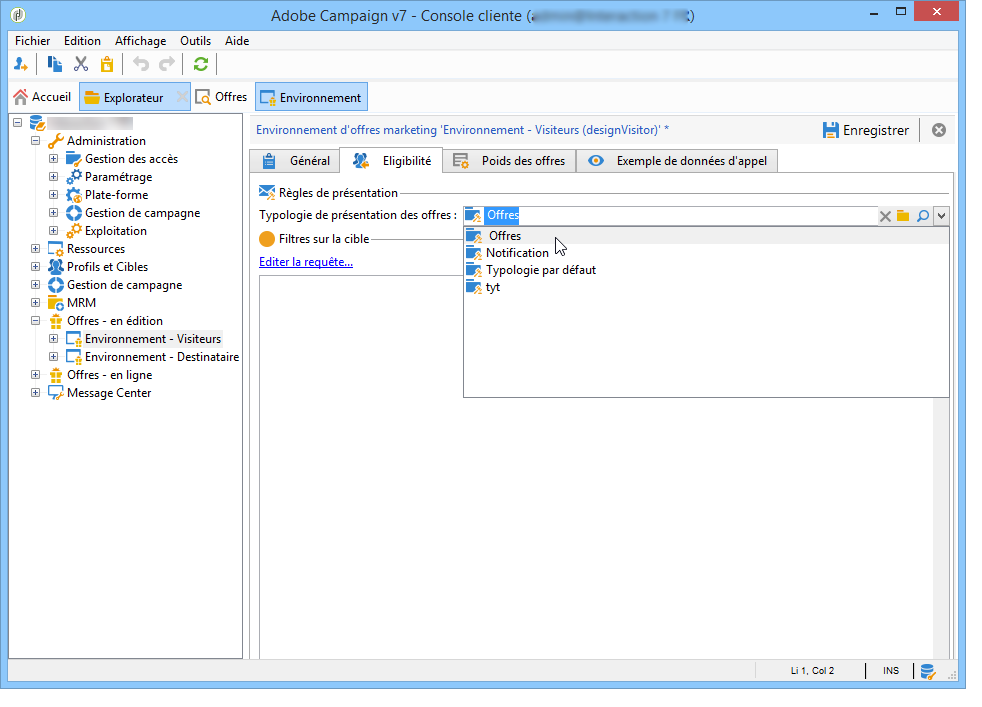Choose Notification in the typology list
The height and width of the screenshot is (707, 982).
pos(706,253)
